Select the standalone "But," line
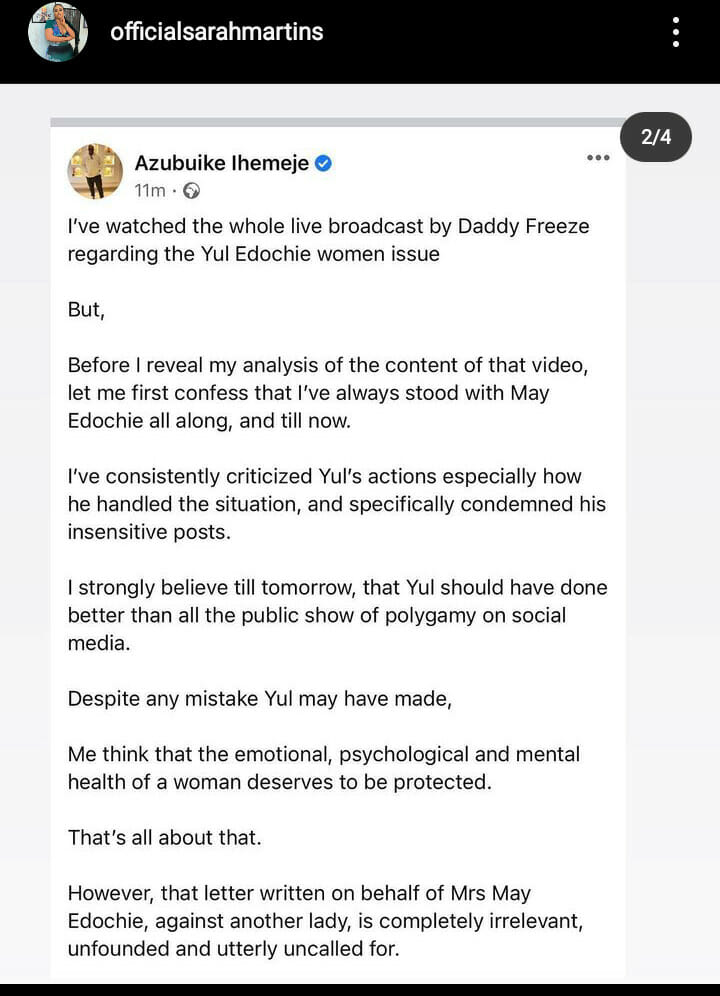The height and width of the screenshot is (996, 720). click(x=86, y=310)
